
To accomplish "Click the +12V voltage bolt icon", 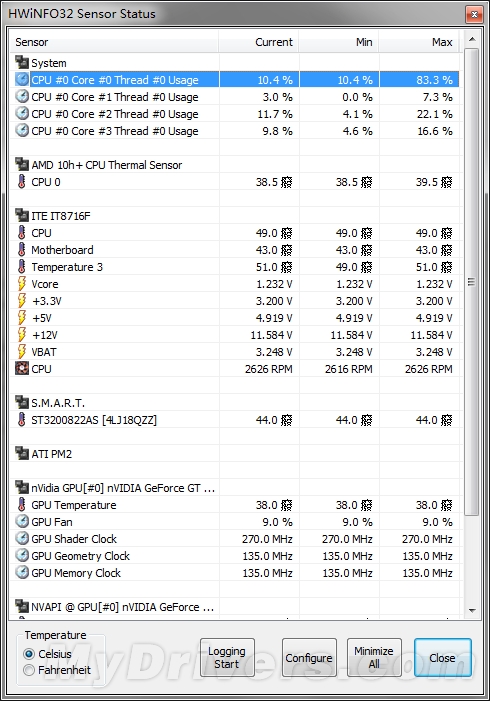I will click(21, 334).
